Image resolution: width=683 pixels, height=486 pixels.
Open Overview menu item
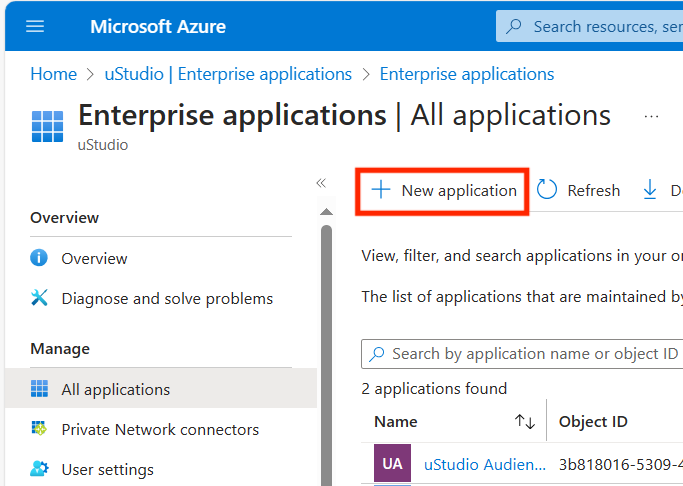(x=161, y=258)
